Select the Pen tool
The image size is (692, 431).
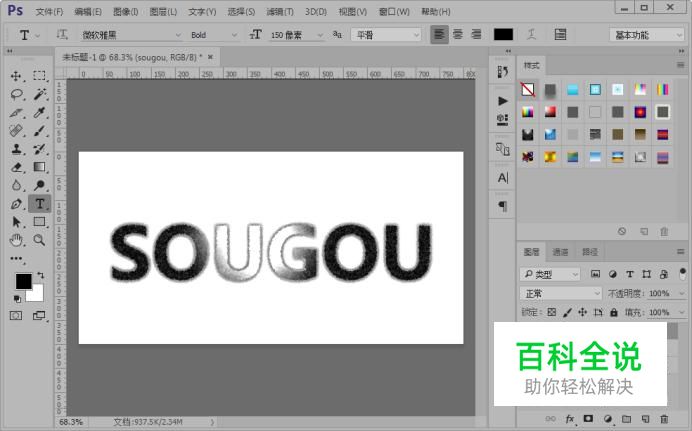pyautogui.click(x=16, y=204)
